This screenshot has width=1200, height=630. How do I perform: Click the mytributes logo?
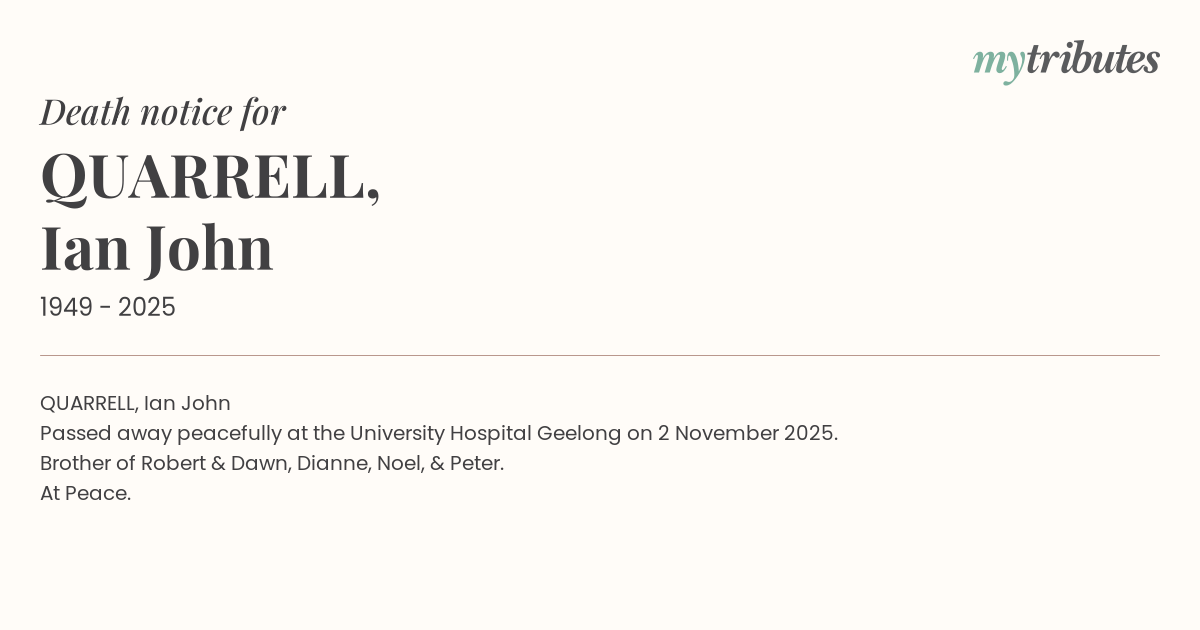[1066, 60]
